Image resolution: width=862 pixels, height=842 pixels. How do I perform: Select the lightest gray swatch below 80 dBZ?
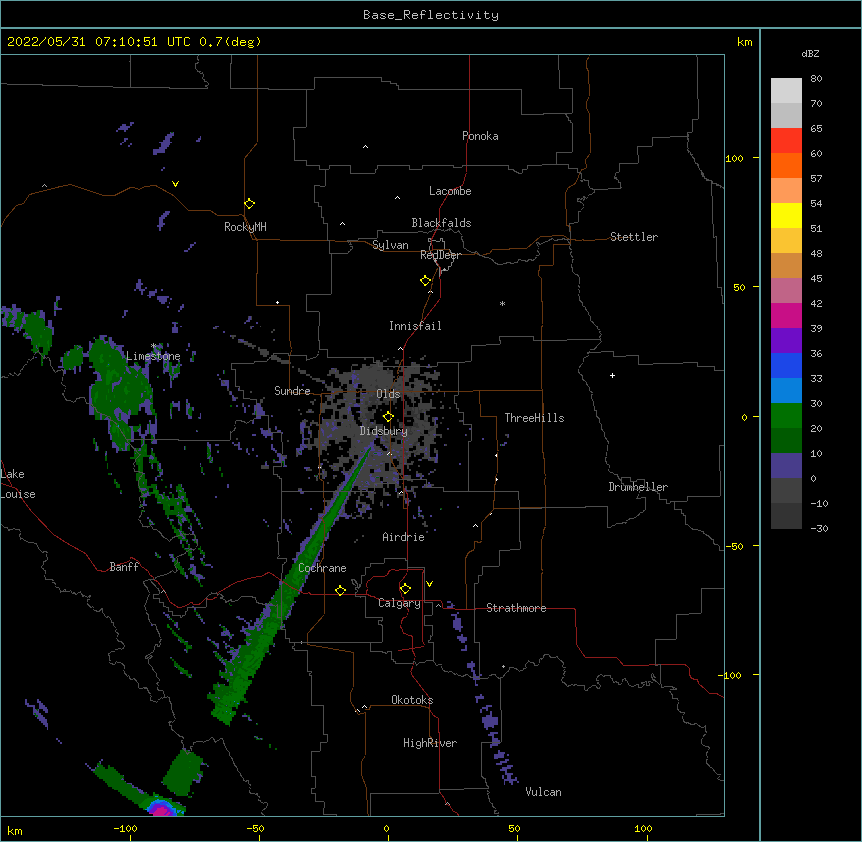[x=786, y=90]
